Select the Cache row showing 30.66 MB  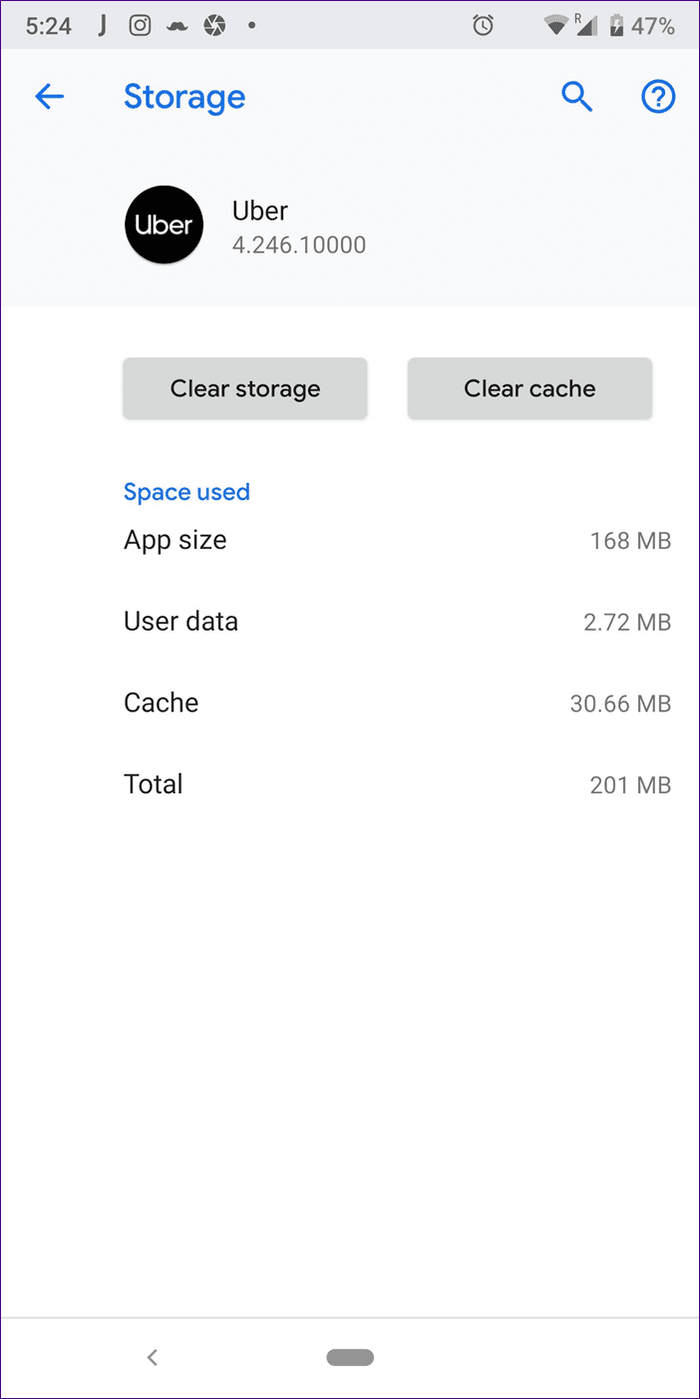click(x=397, y=703)
